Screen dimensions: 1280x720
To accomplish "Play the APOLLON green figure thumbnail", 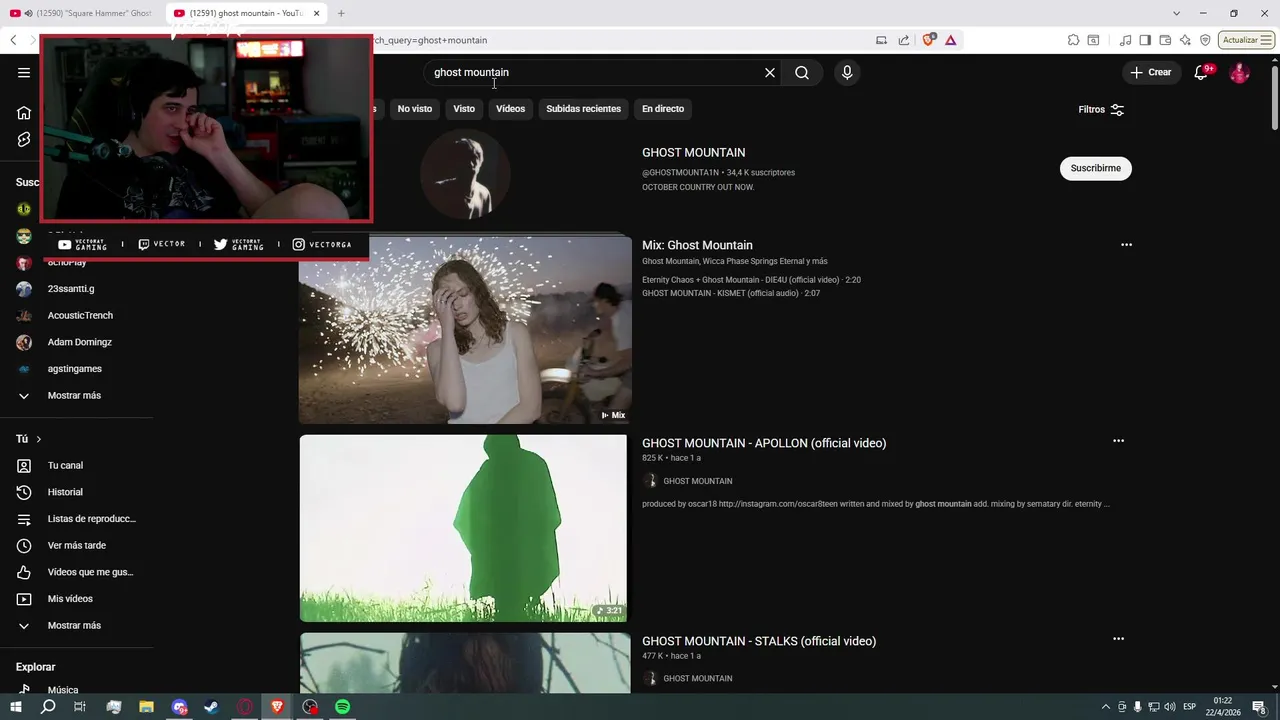I will 464,528.
